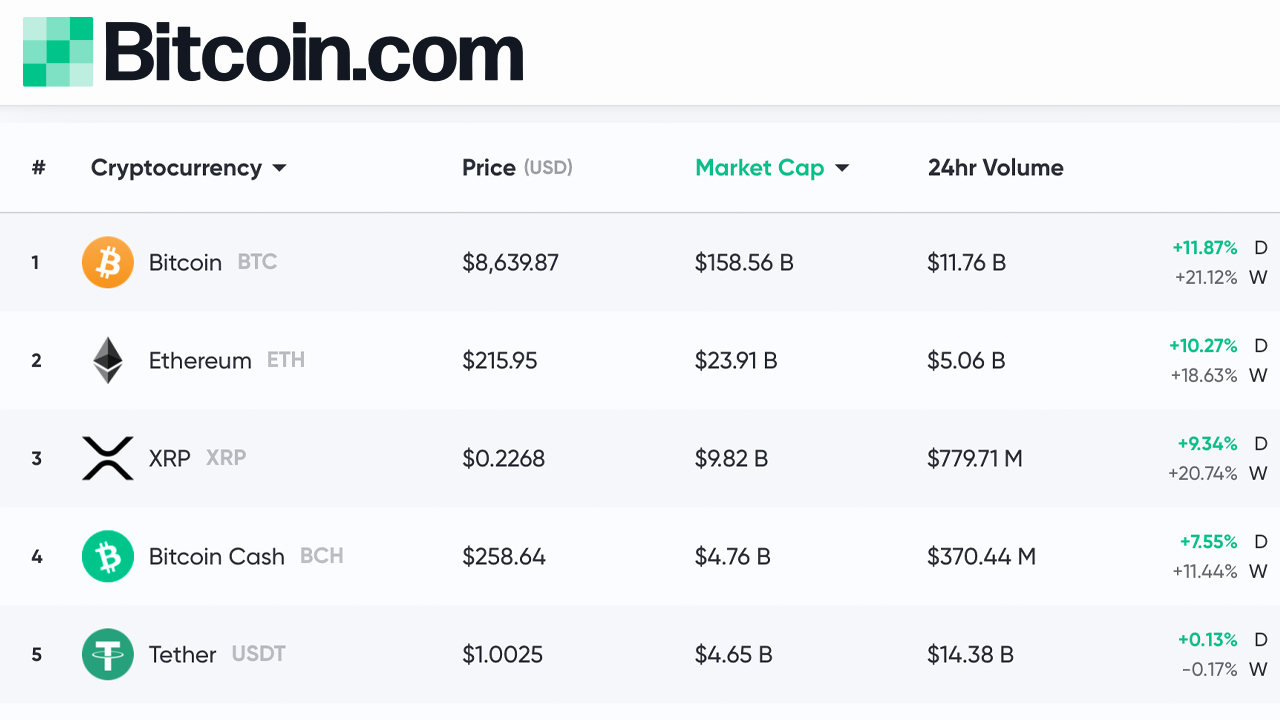The width and height of the screenshot is (1280, 720).
Task: Click the # rank column header
Action: click(x=38, y=167)
